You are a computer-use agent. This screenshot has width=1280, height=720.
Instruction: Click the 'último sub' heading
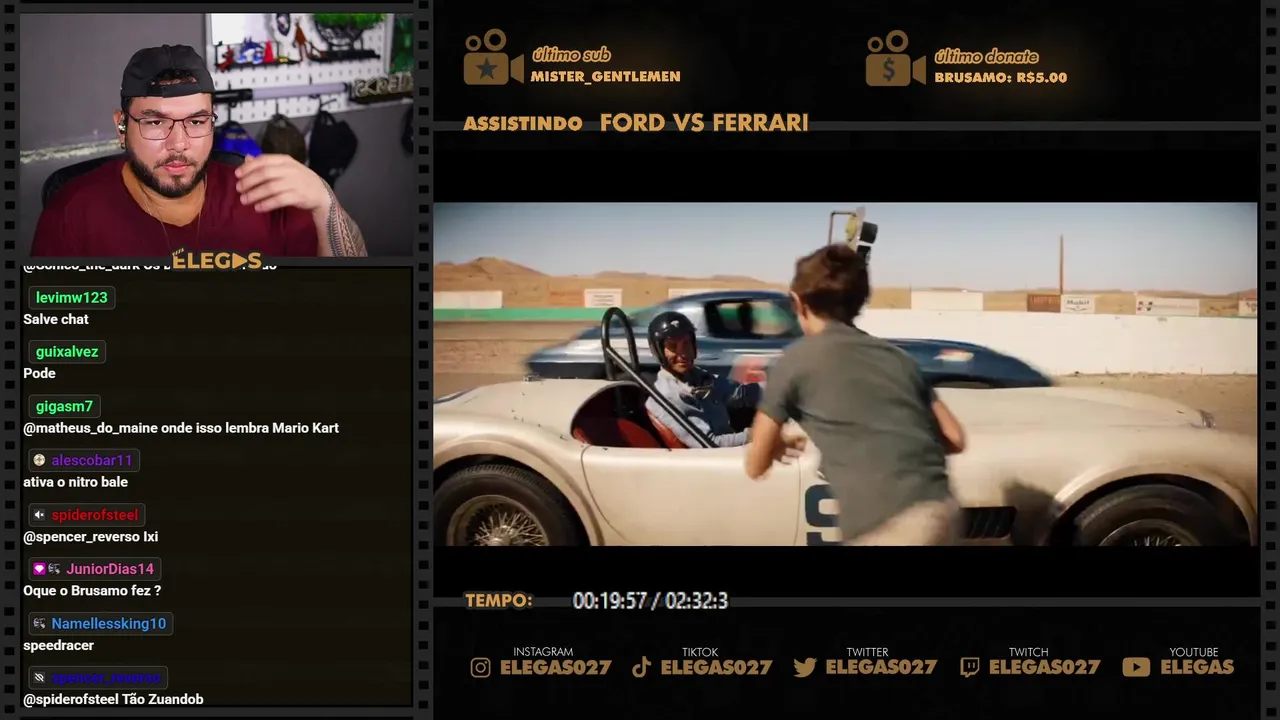tap(571, 55)
